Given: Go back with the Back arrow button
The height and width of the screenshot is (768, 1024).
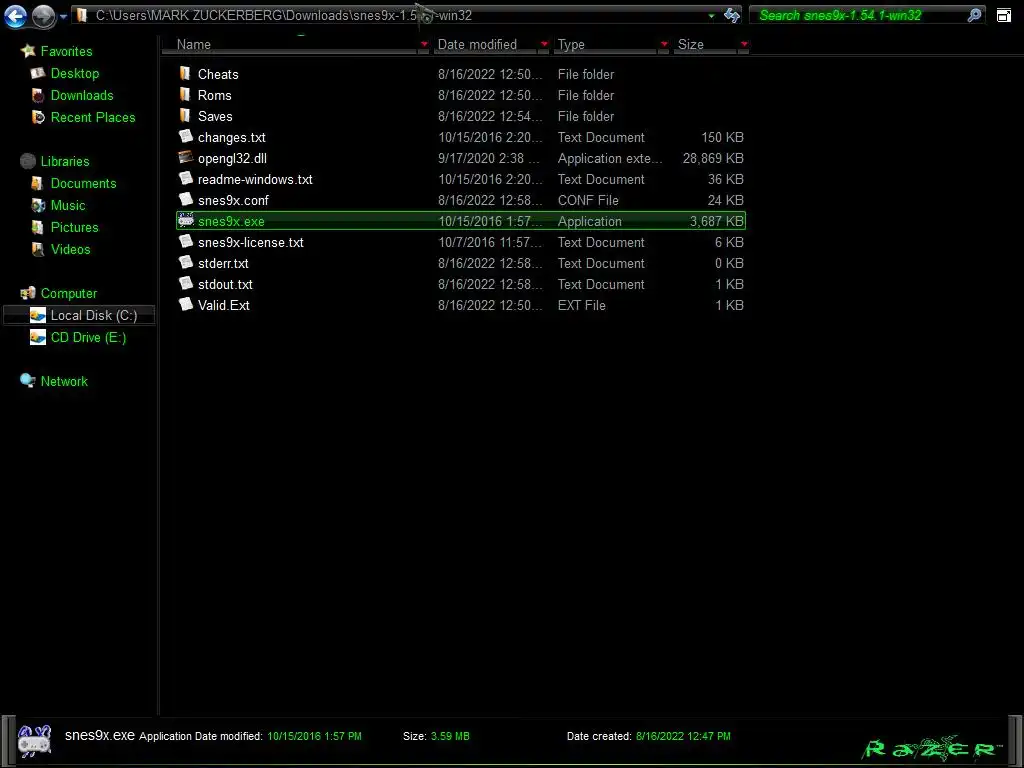Looking at the screenshot, I should coord(15,16).
